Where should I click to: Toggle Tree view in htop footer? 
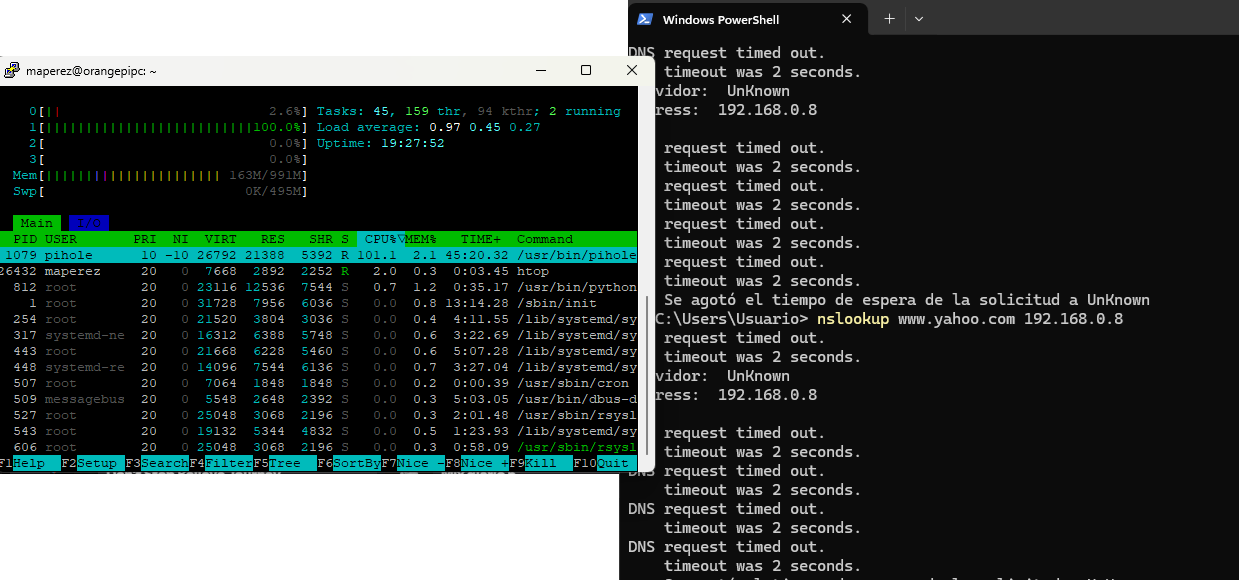(285, 463)
